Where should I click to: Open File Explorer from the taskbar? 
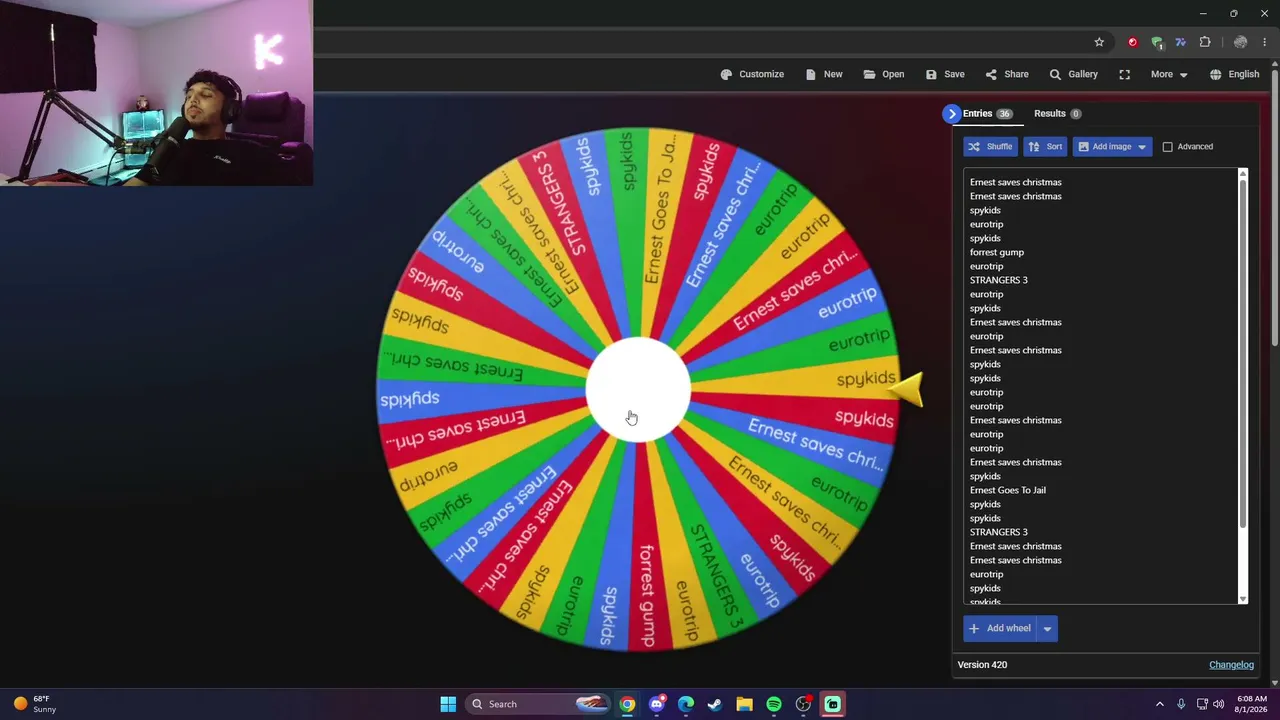coord(744,704)
